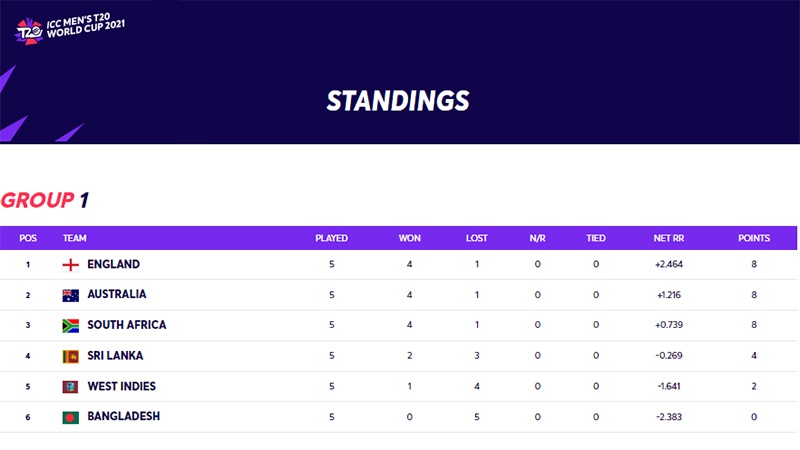Open the AUSTRALIA team row
The height and width of the screenshot is (450, 800).
click(117, 295)
